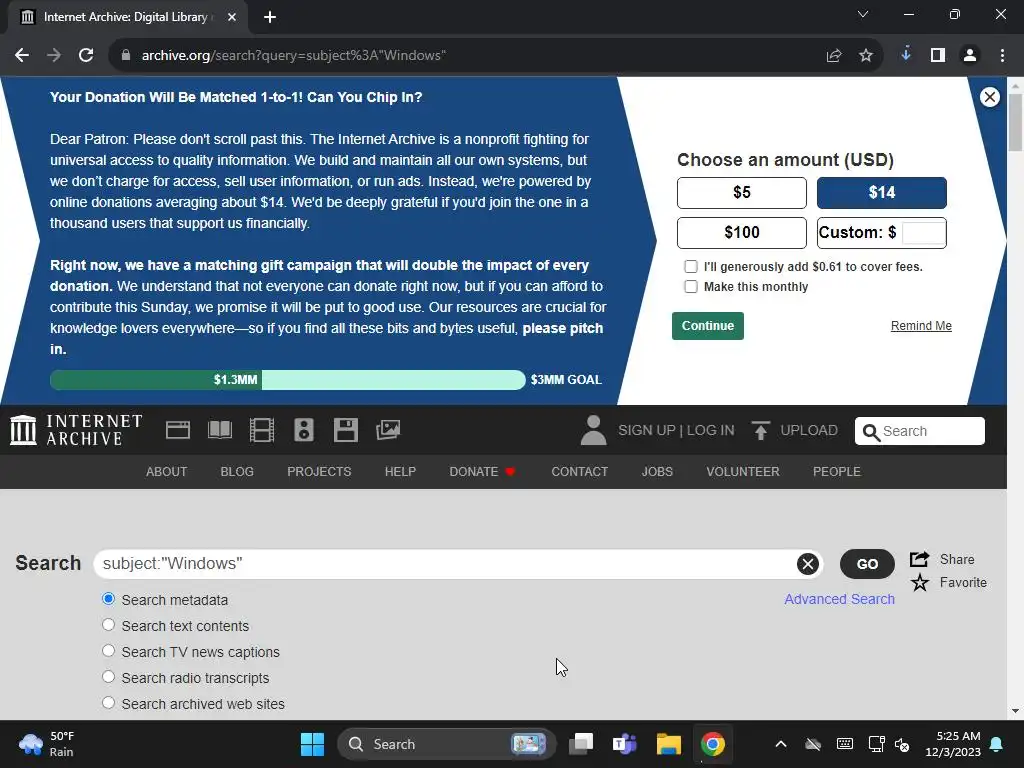Viewport: 1024px width, 768px height.
Task: Clear the search query with X button
Action: [x=808, y=564]
